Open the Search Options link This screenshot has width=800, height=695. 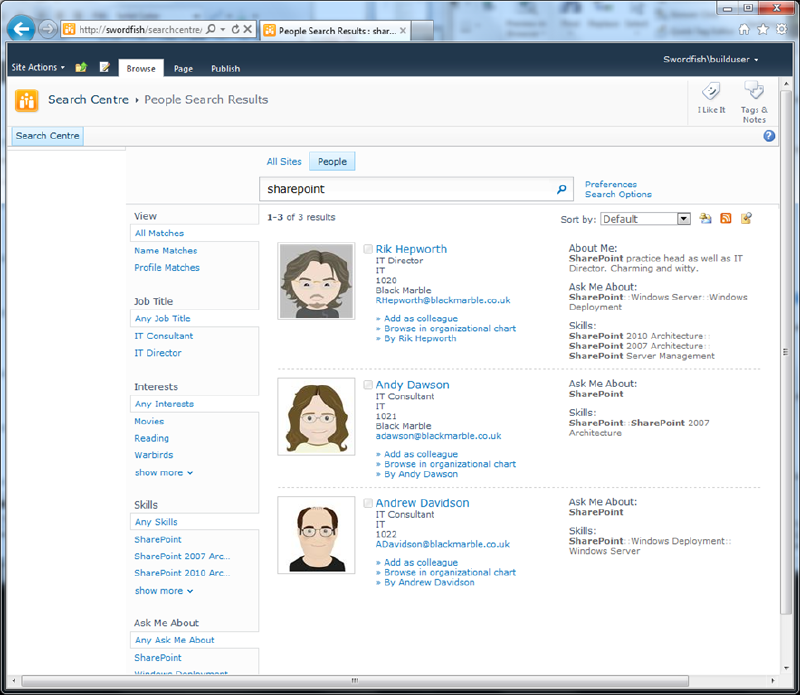[x=618, y=194]
